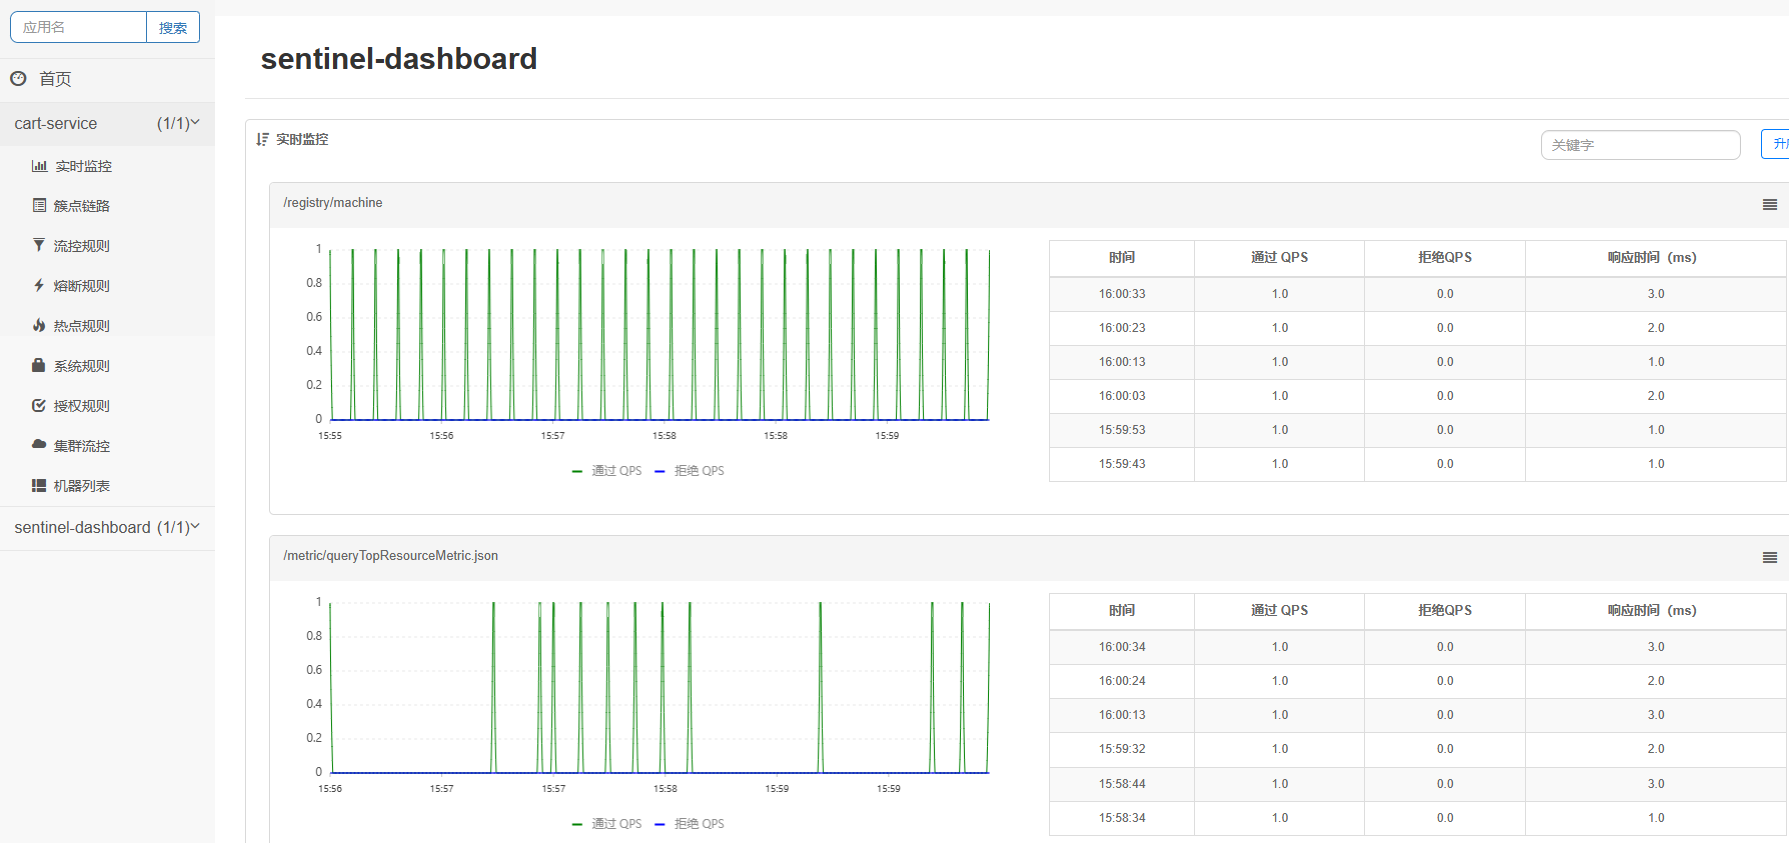Click the 16:00:24 time cell
The width and height of the screenshot is (1789, 843).
1122,681
